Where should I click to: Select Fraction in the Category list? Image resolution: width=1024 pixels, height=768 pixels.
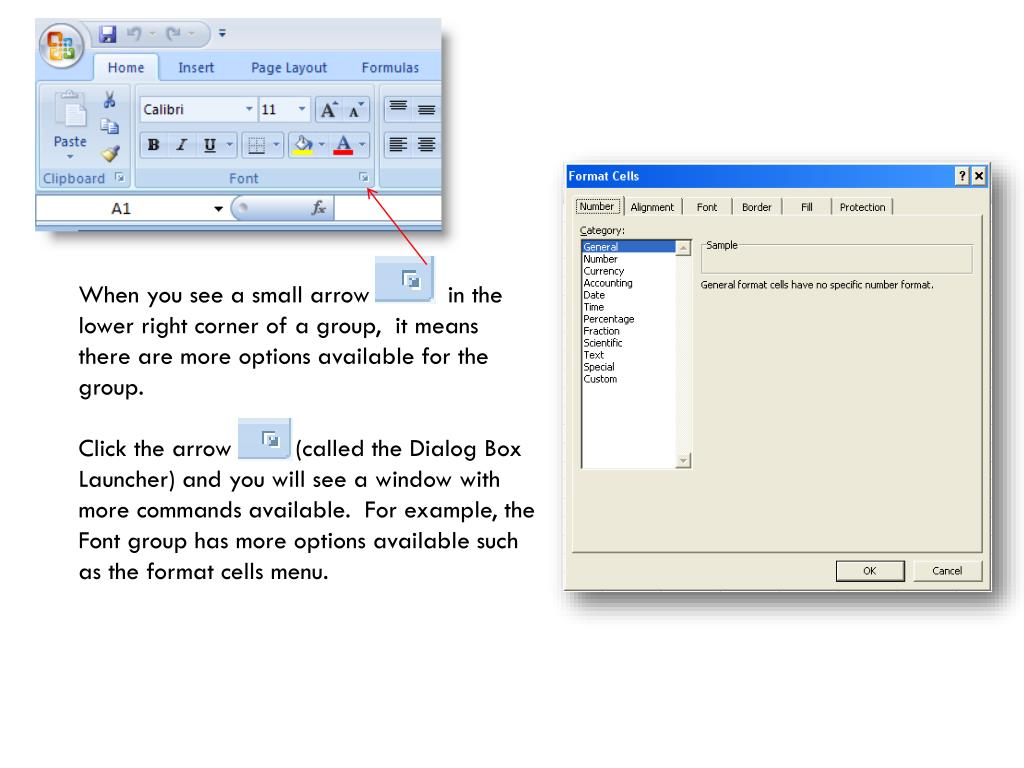629,330
